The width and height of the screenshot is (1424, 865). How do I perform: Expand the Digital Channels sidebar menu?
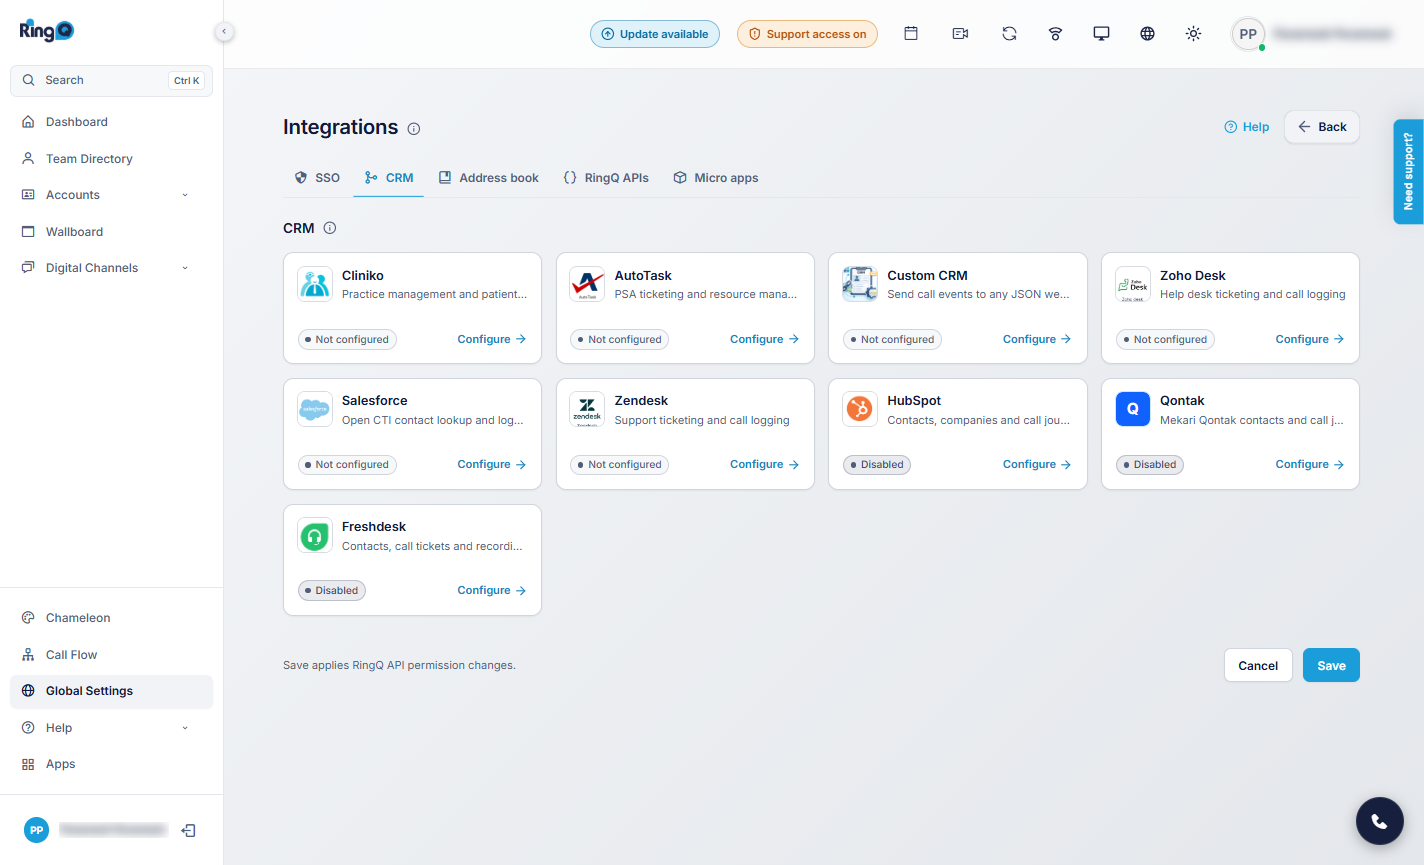pyautogui.click(x=111, y=268)
